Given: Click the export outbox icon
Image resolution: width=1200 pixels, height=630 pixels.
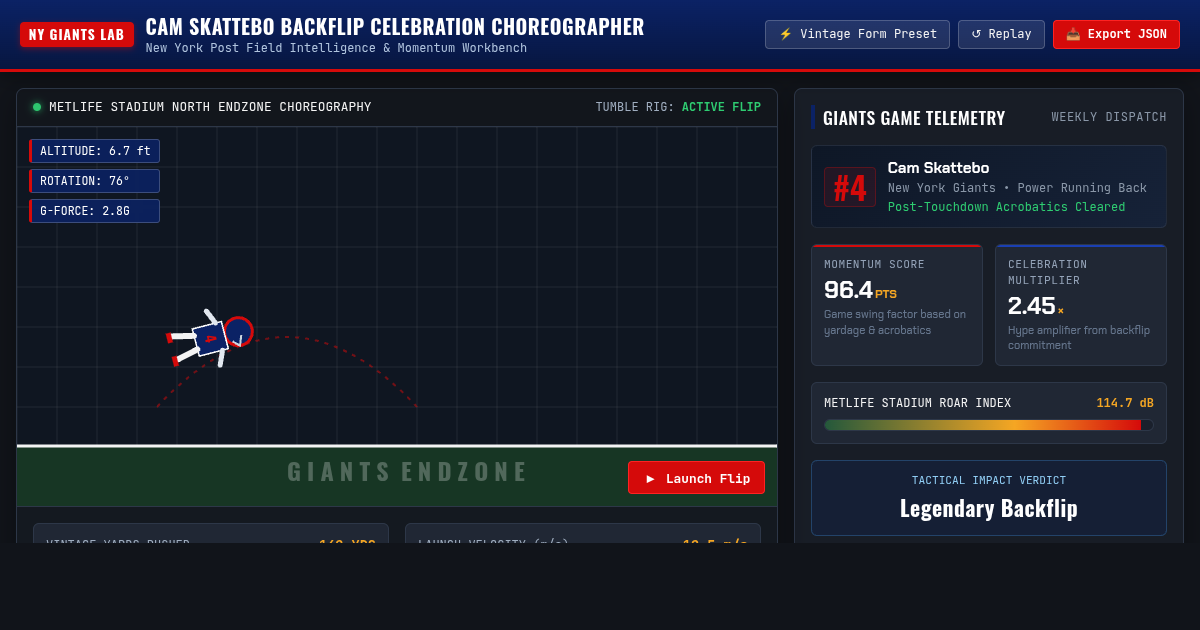Looking at the screenshot, I should tap(1073, 34).
